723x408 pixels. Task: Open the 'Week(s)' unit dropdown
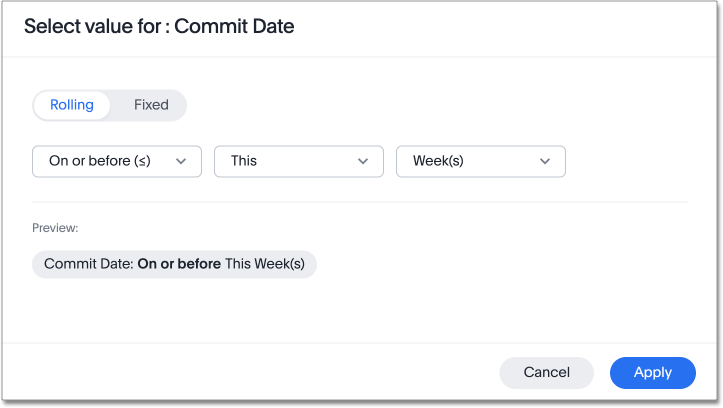pos(480,161)
